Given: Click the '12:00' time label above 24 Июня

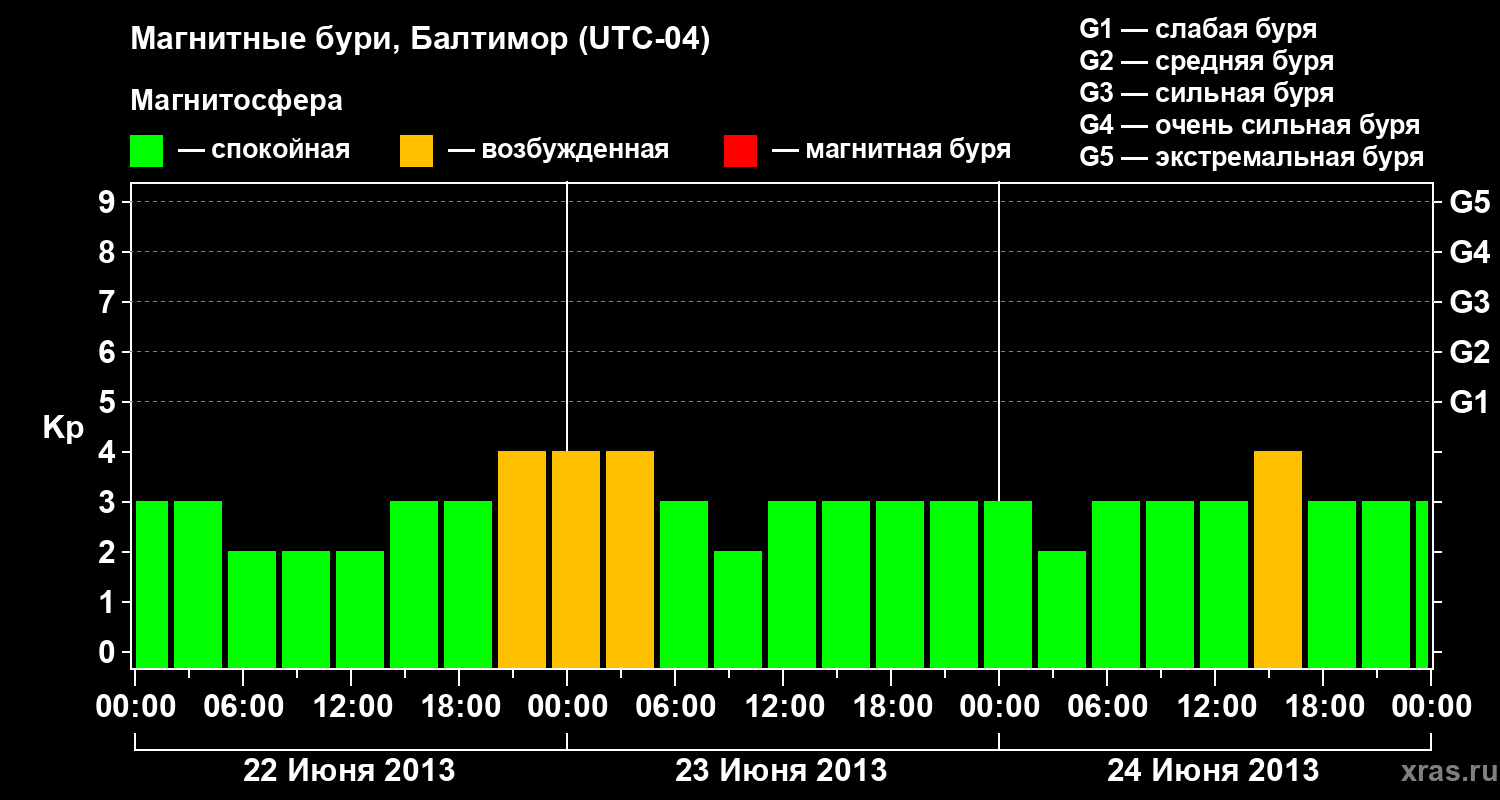Looking at the screenshot, I should click(x=1215, y=707).
